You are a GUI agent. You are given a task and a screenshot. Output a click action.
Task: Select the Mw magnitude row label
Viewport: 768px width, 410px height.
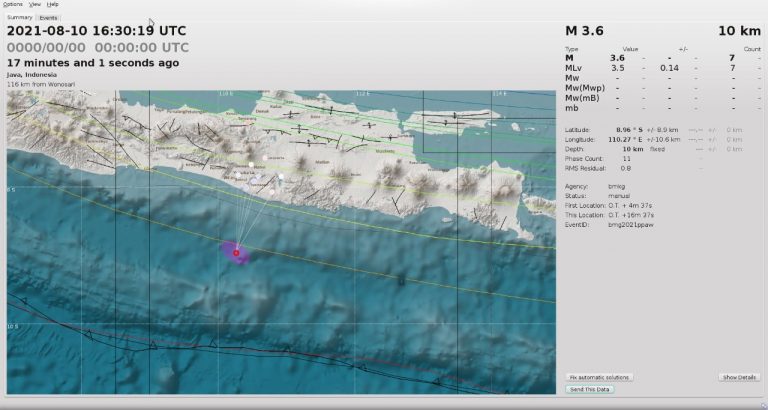tap(572, 78)
